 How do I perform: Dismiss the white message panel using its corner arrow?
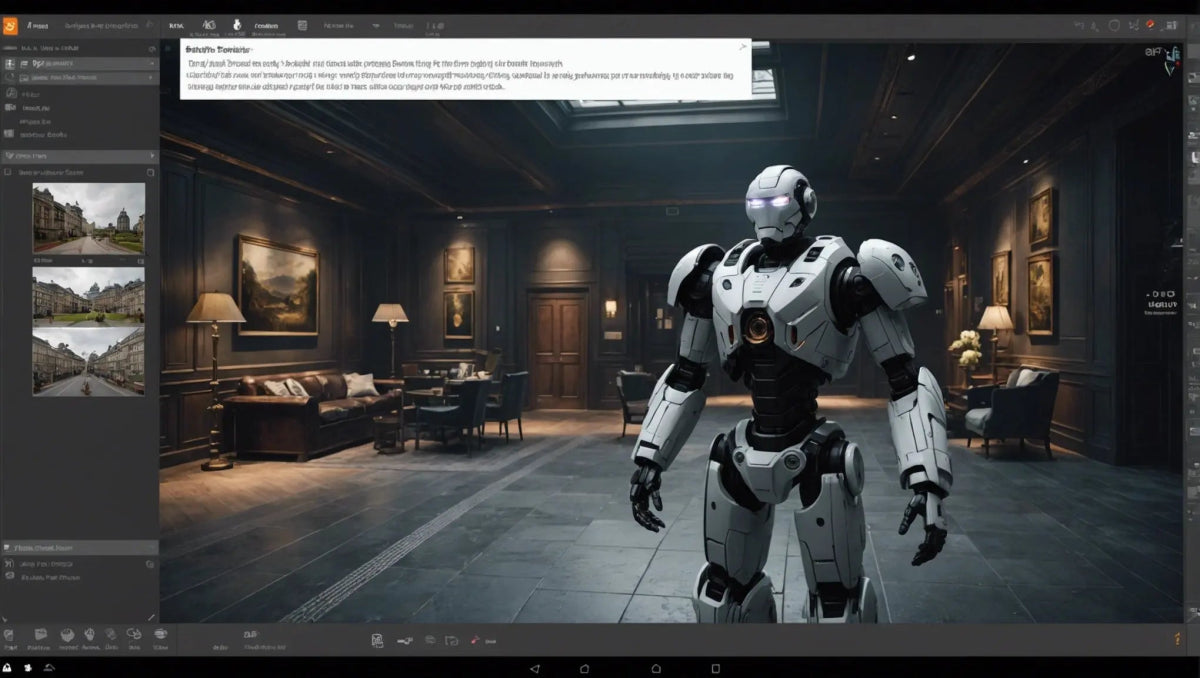pos(742,46)
